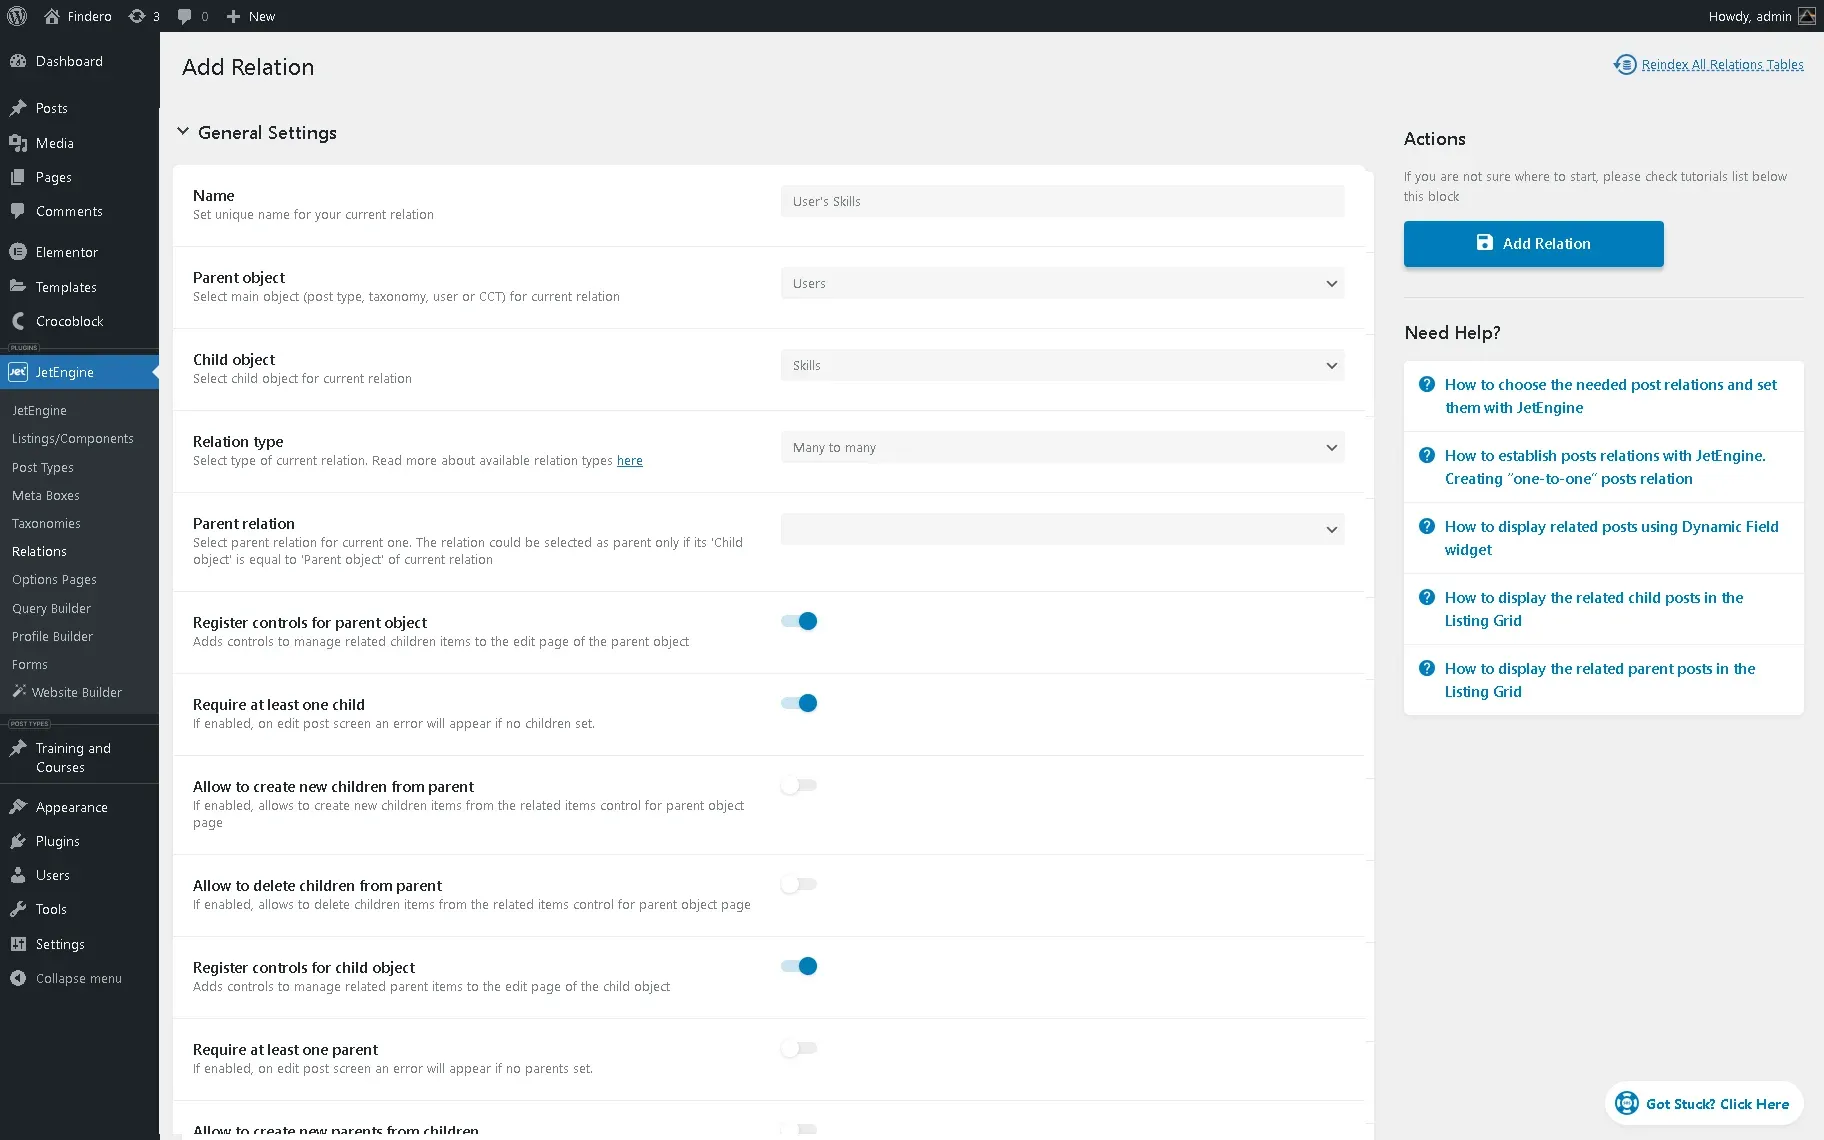Open Relations submenu item

point(39,552)
